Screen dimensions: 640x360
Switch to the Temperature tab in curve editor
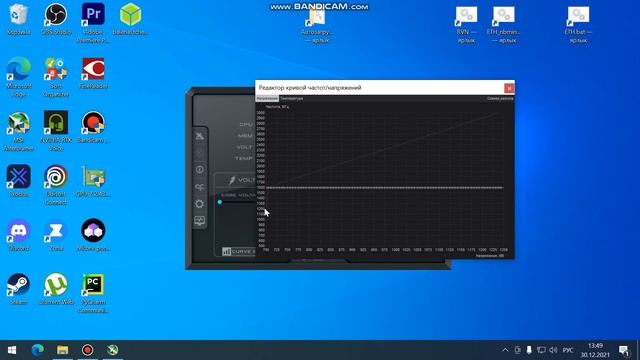[x=291, y=98]
